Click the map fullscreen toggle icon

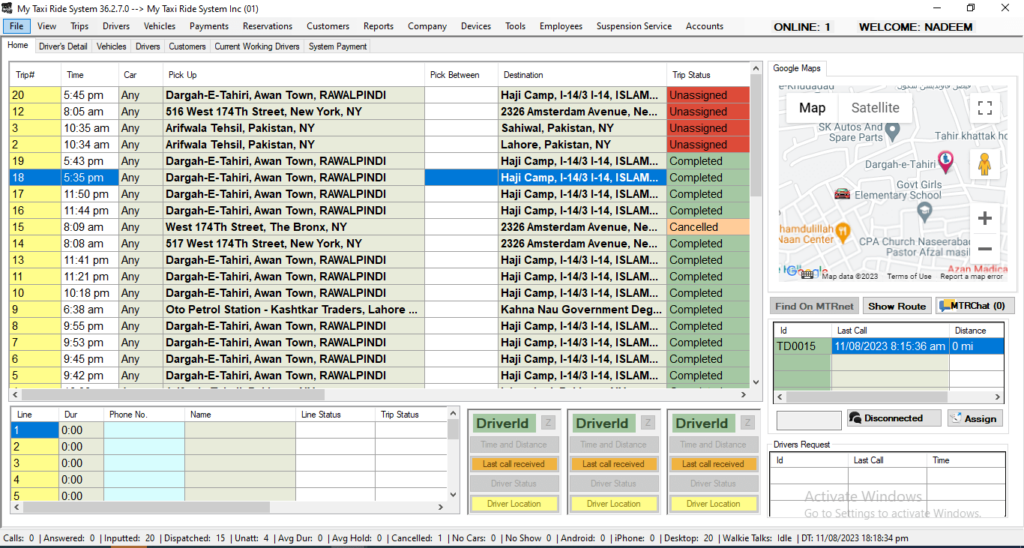[984, 107]
